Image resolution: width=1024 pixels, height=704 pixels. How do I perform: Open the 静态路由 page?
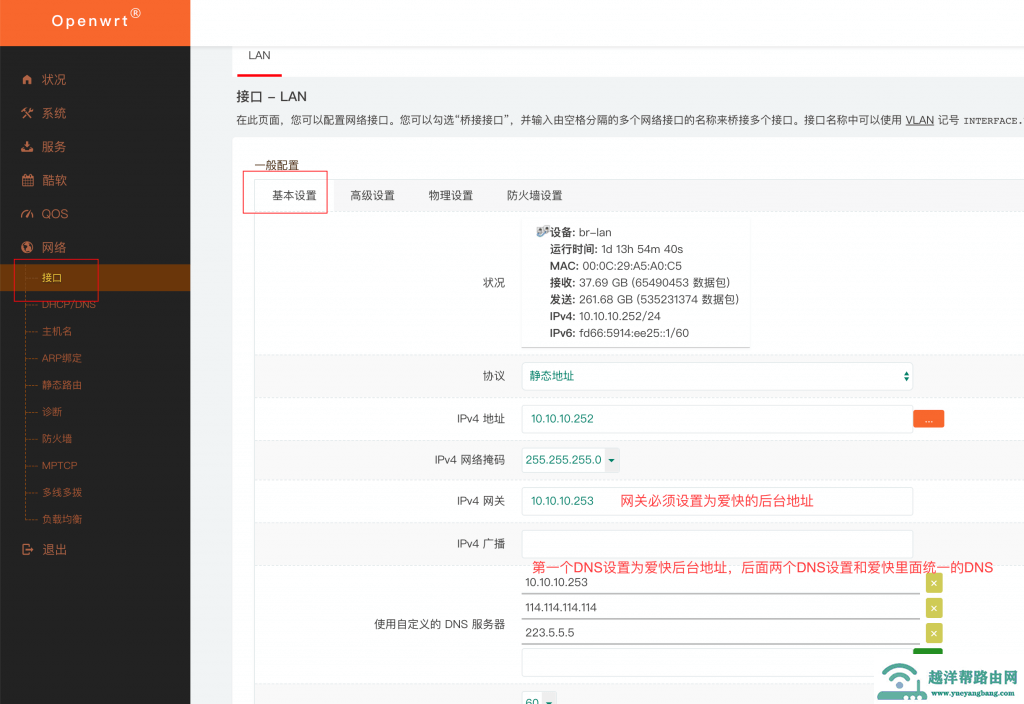(62, 385)
